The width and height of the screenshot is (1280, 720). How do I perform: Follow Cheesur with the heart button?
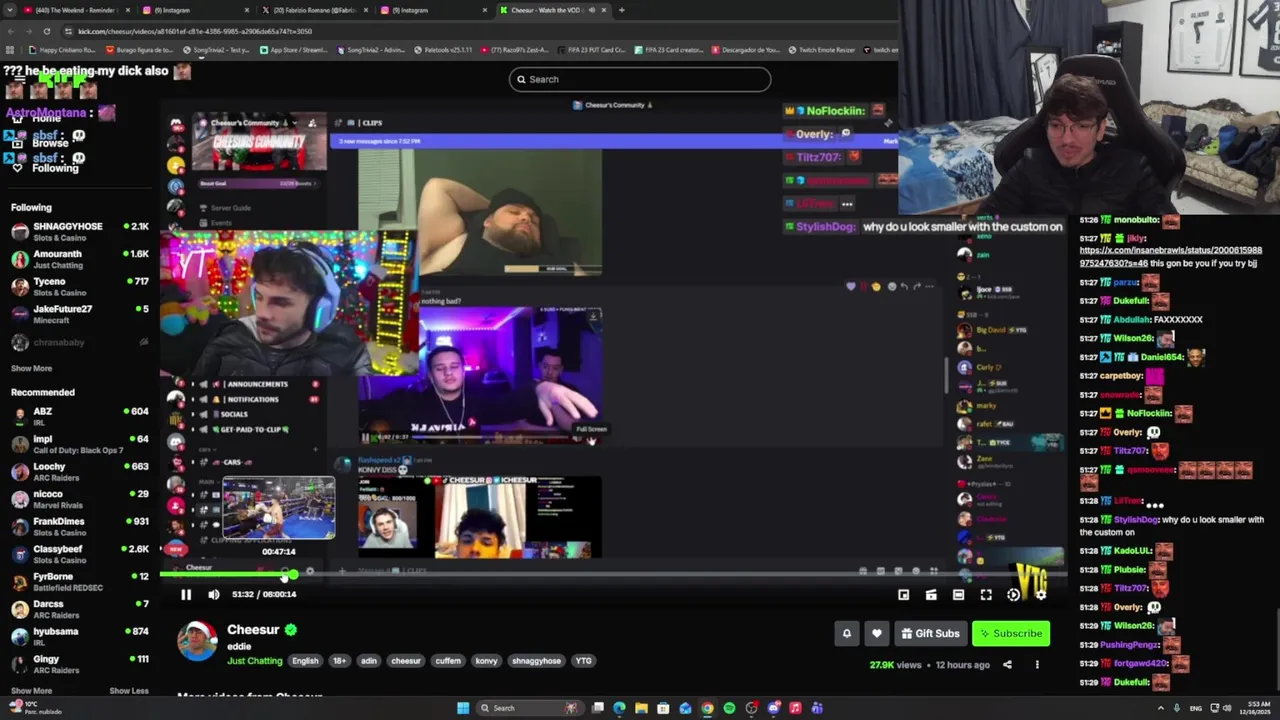877,633
